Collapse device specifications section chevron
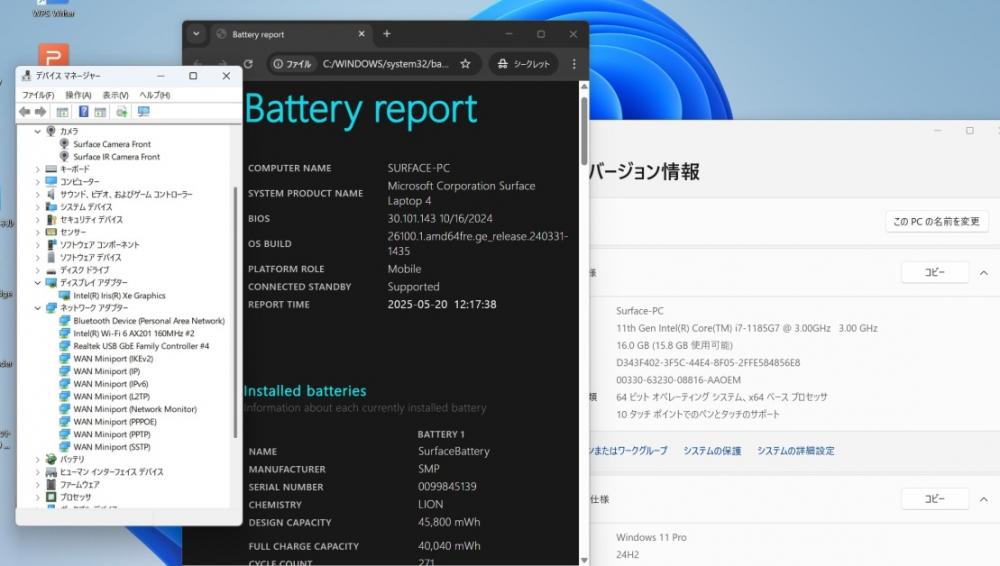Screen dimensions: 1000x566 click(984, 272)
